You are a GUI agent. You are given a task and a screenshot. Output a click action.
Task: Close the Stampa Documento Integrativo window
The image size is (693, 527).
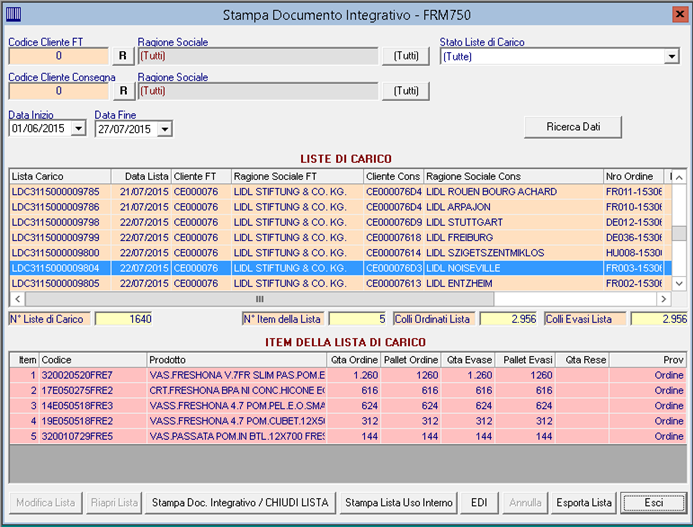[x=679, y=15]
